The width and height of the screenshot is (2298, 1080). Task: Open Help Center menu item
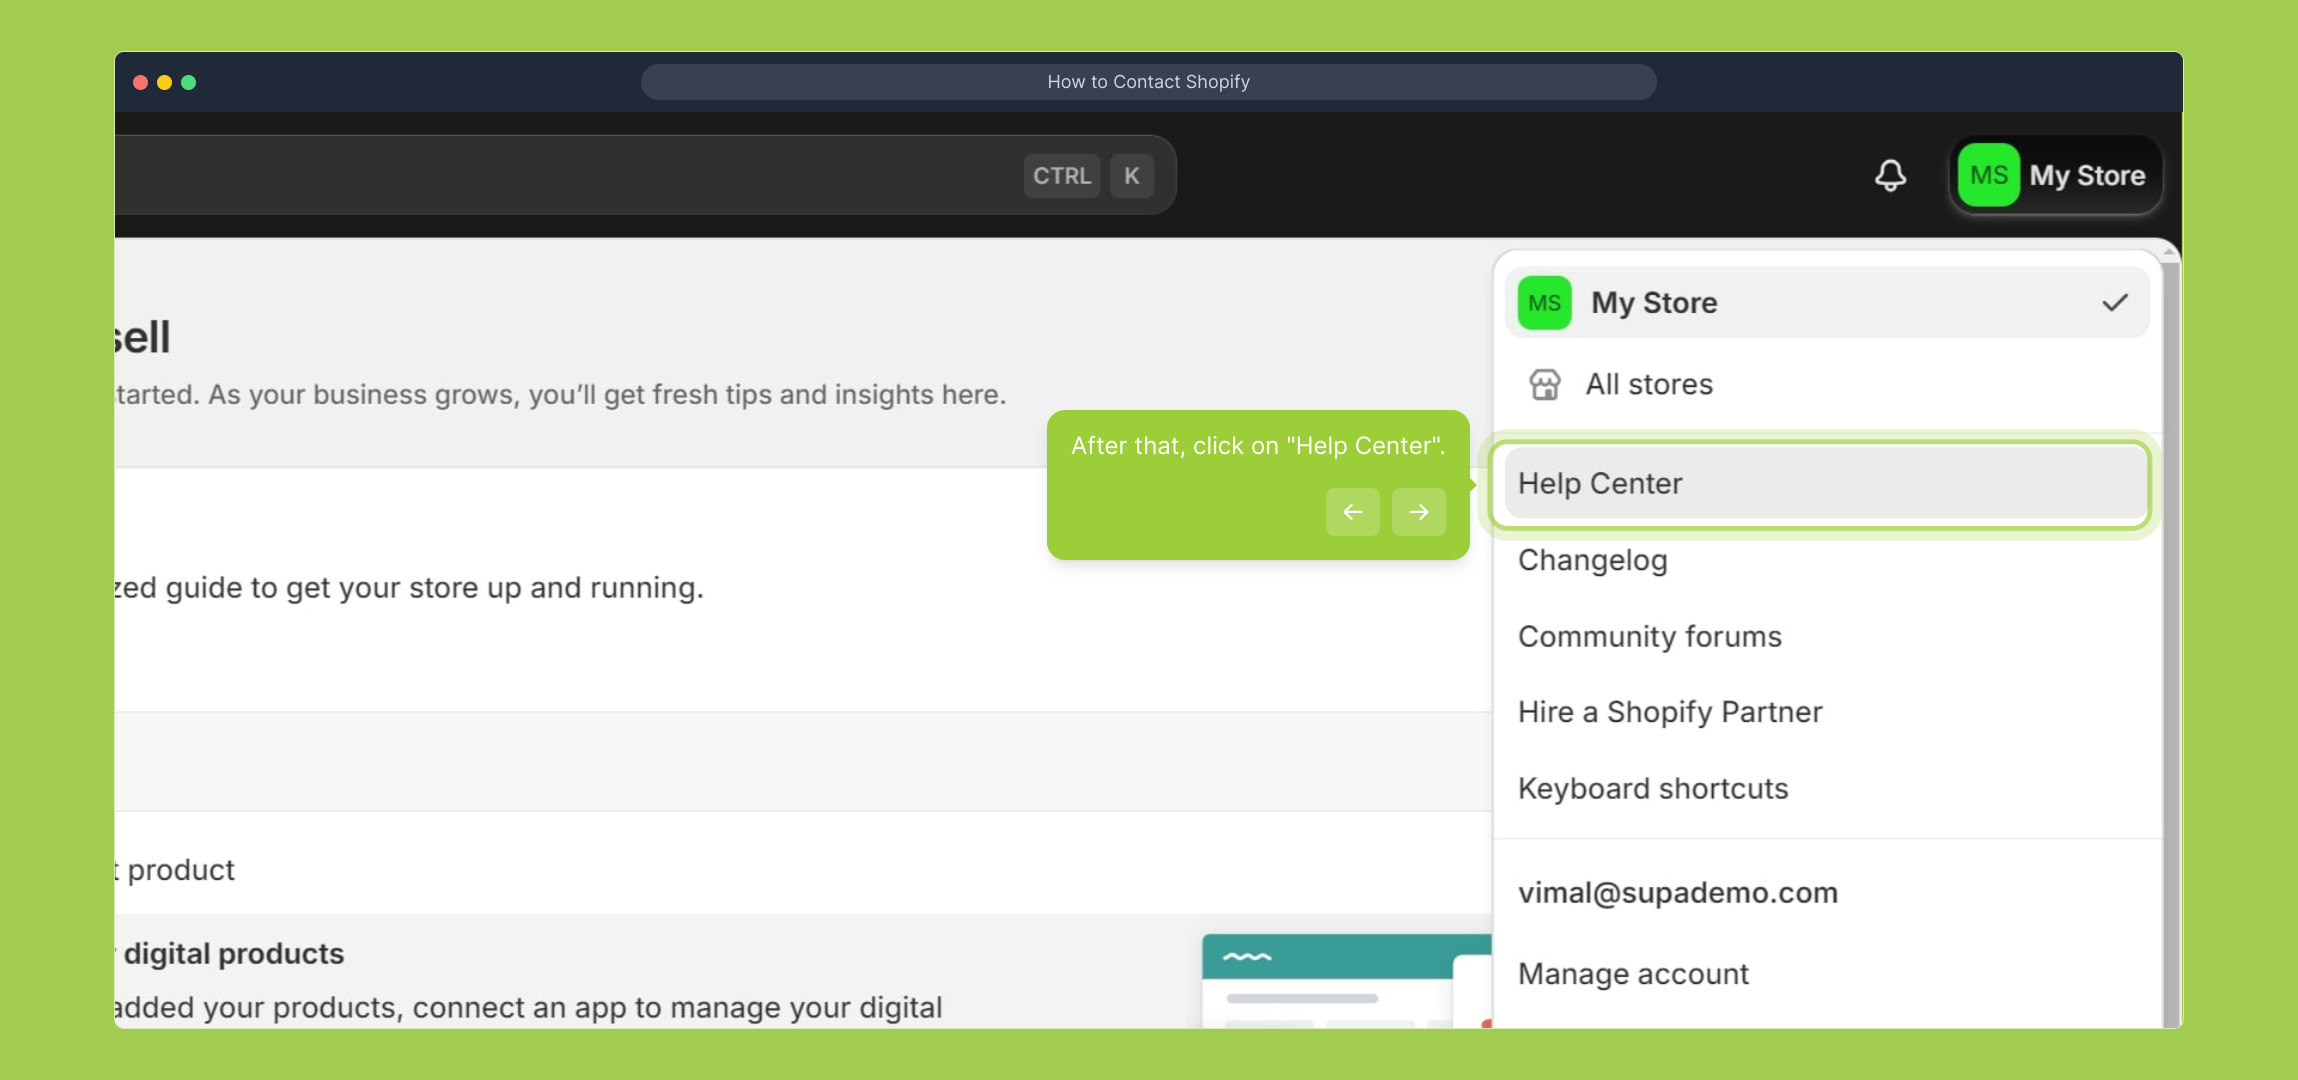click(1600, 484)
